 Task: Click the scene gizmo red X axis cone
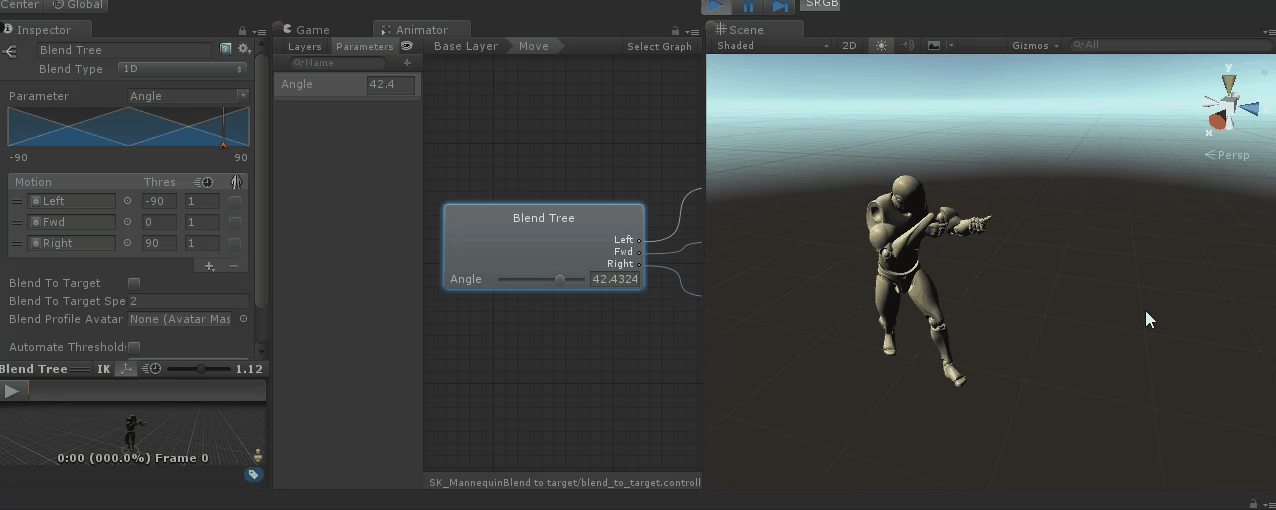1215,122
